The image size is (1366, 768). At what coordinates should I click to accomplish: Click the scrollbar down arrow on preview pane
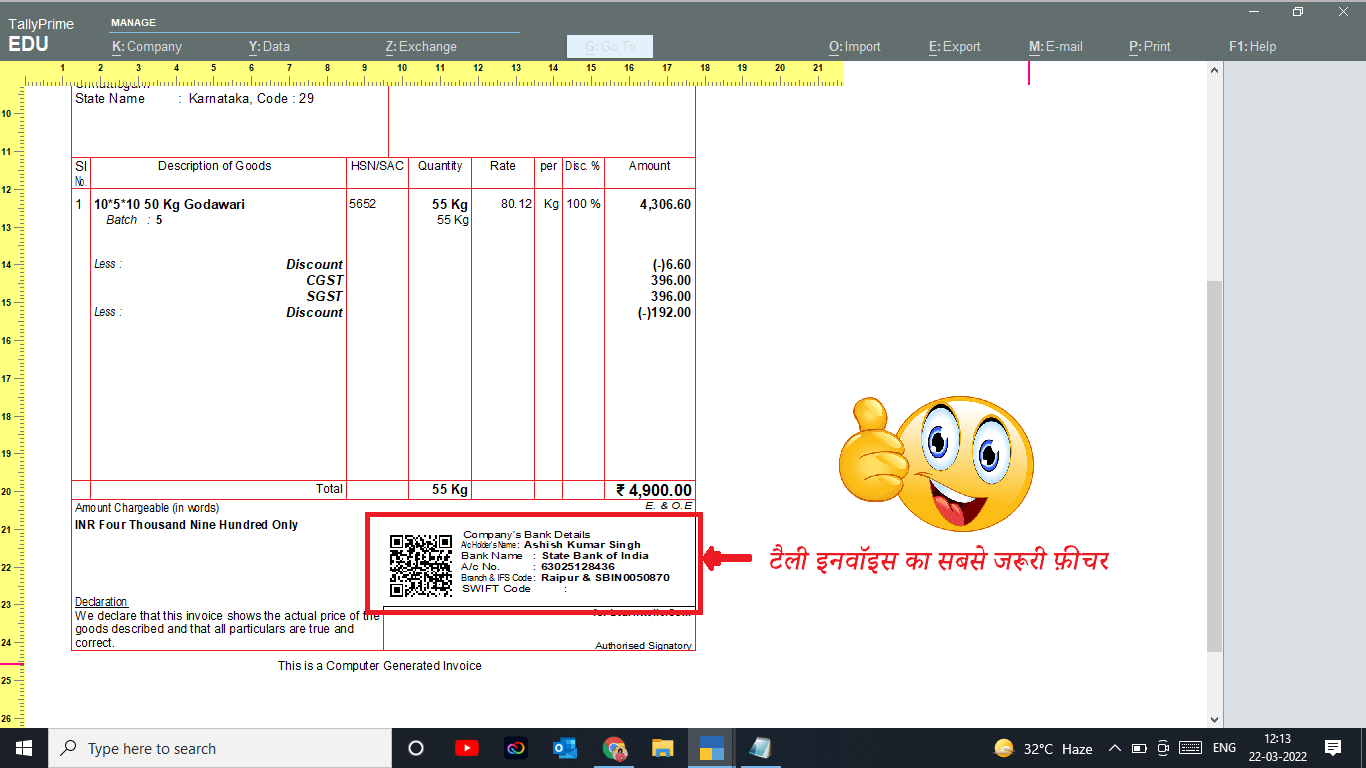point(1213,719)
